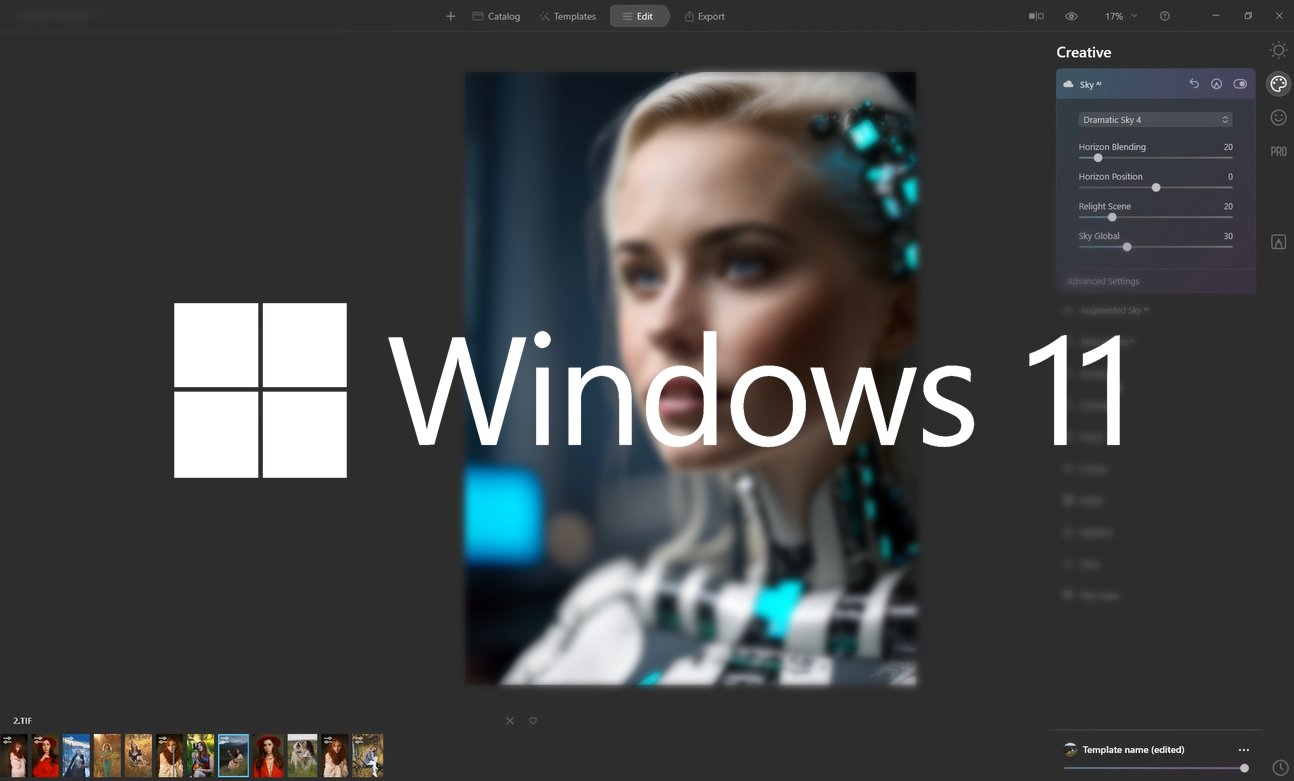The width and height of the screenshot is (1294, 781).
Task: Toggle the before/after compare icon
Action: point(1036,16)
